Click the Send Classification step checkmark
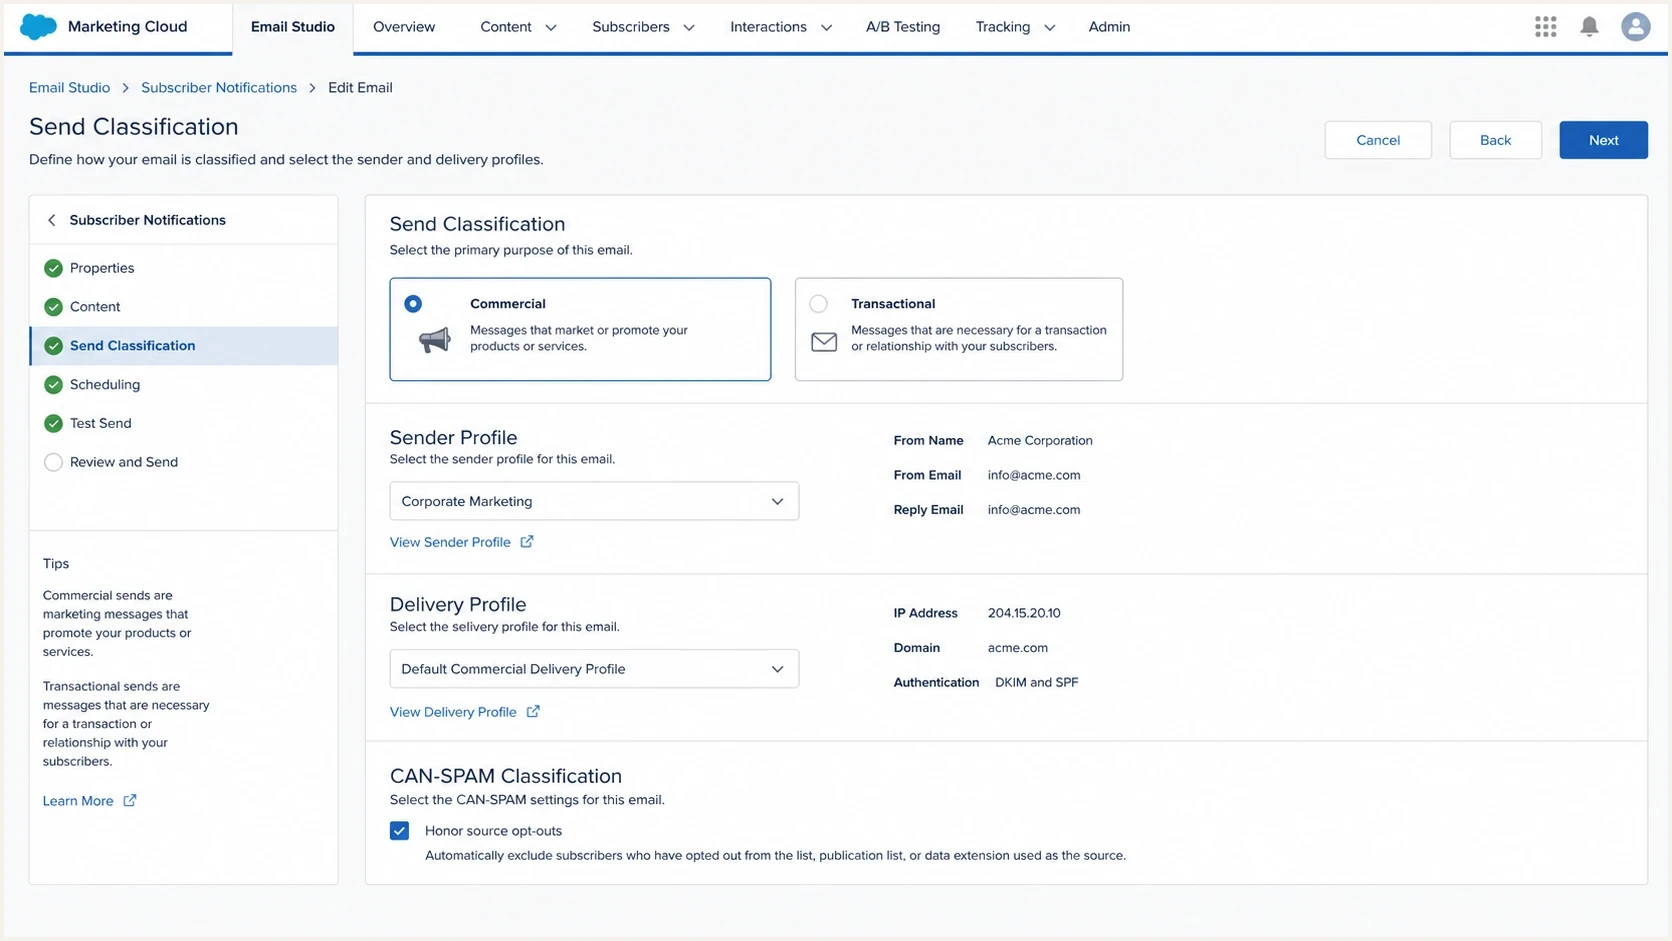This screenshot has height=941, width=1672. point(54,346)
